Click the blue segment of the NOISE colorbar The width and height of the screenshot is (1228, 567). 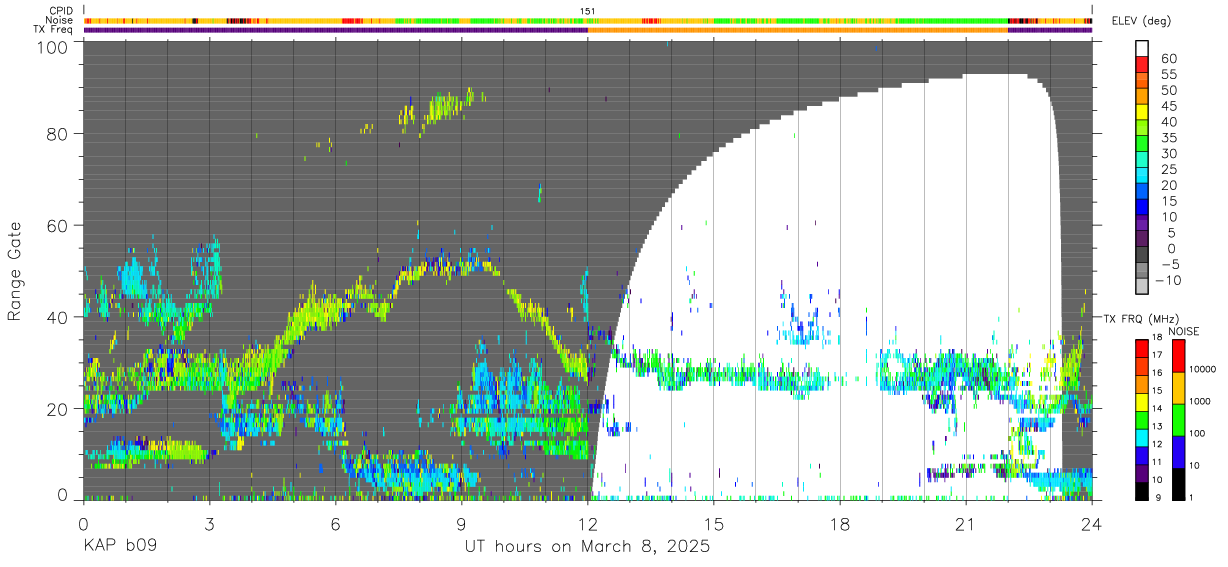1178,452
